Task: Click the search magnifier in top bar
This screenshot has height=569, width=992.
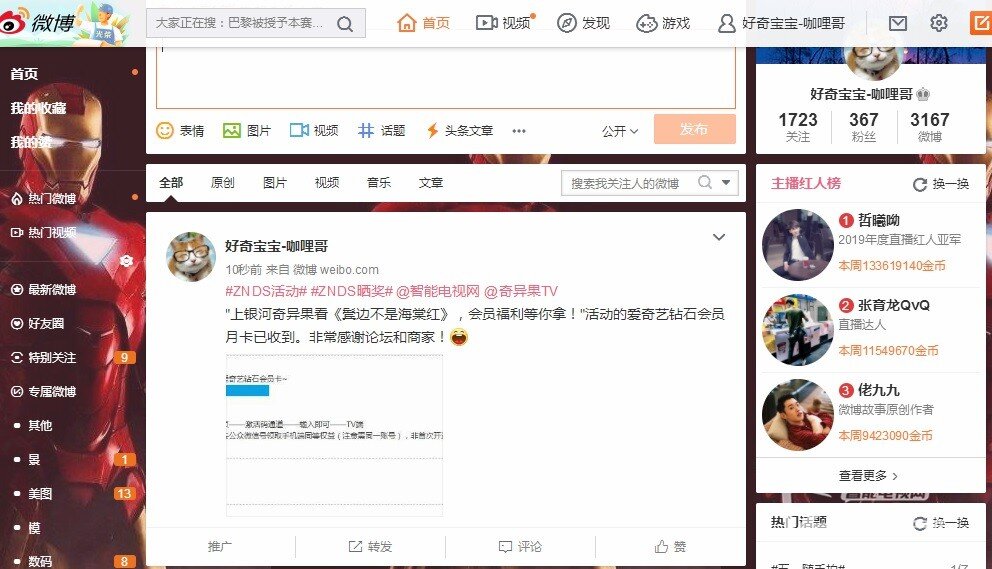Action: click(345, 24)
